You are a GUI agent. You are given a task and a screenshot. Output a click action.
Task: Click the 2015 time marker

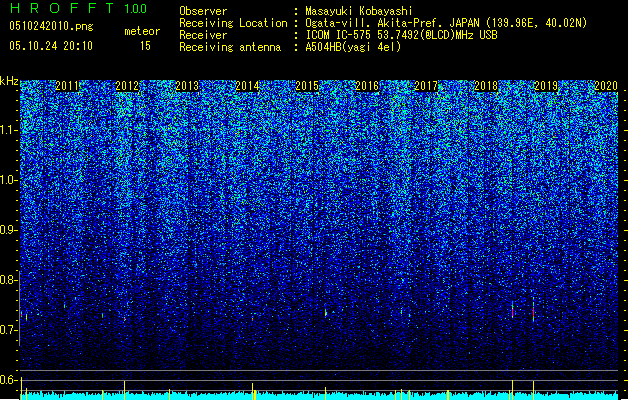pos(307,86)
